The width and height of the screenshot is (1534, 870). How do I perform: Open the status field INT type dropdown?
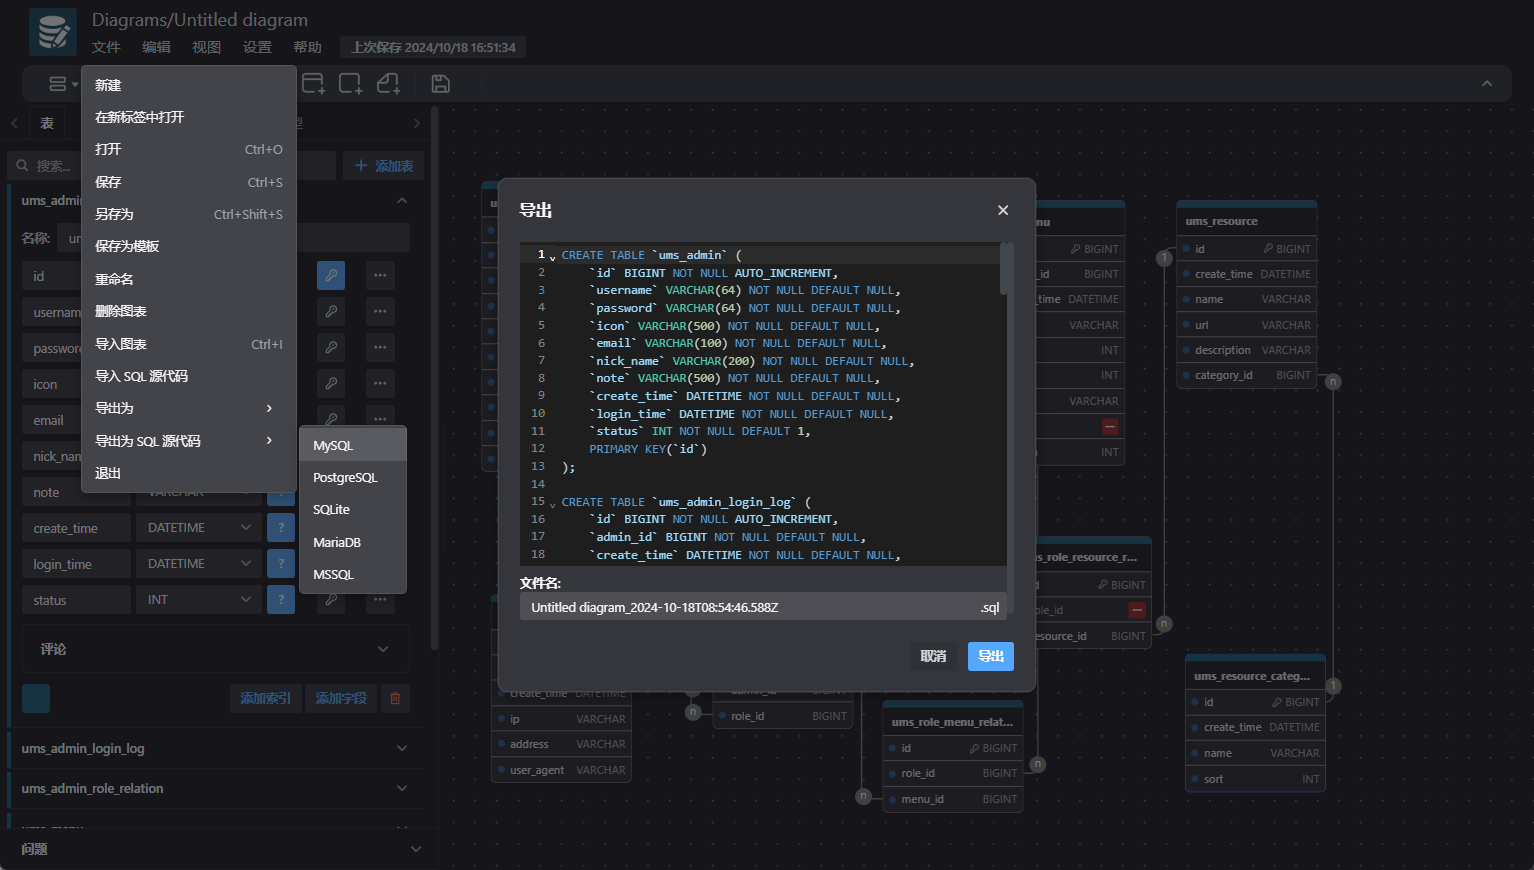pos(198,600)
